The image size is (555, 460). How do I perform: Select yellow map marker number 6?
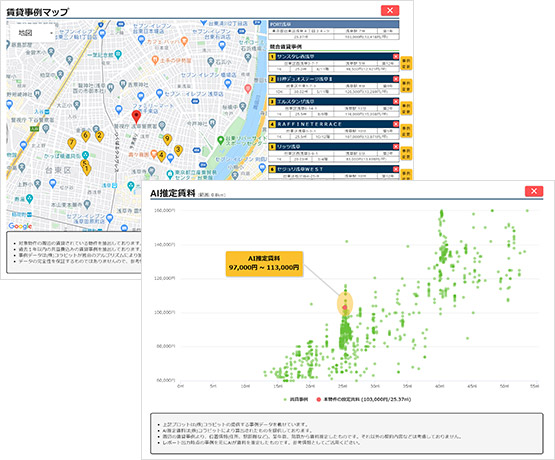pos(85,136)
